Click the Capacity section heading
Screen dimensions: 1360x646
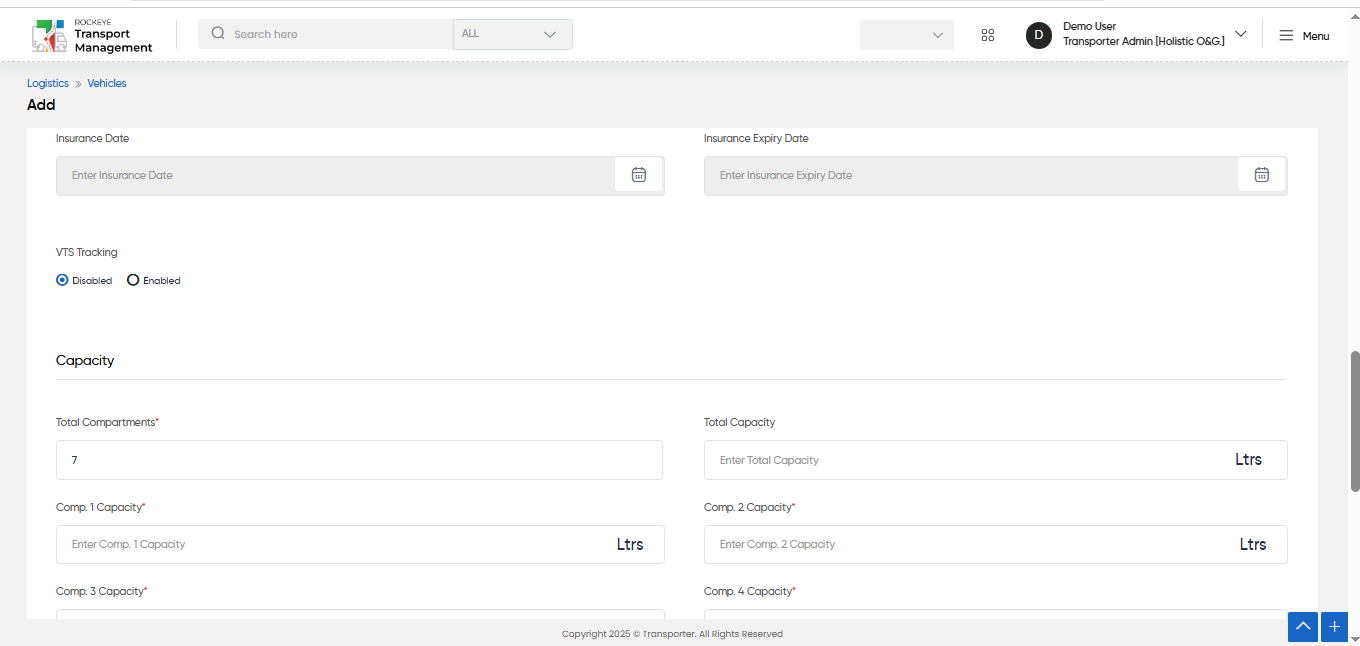click(x=85, y=360)
